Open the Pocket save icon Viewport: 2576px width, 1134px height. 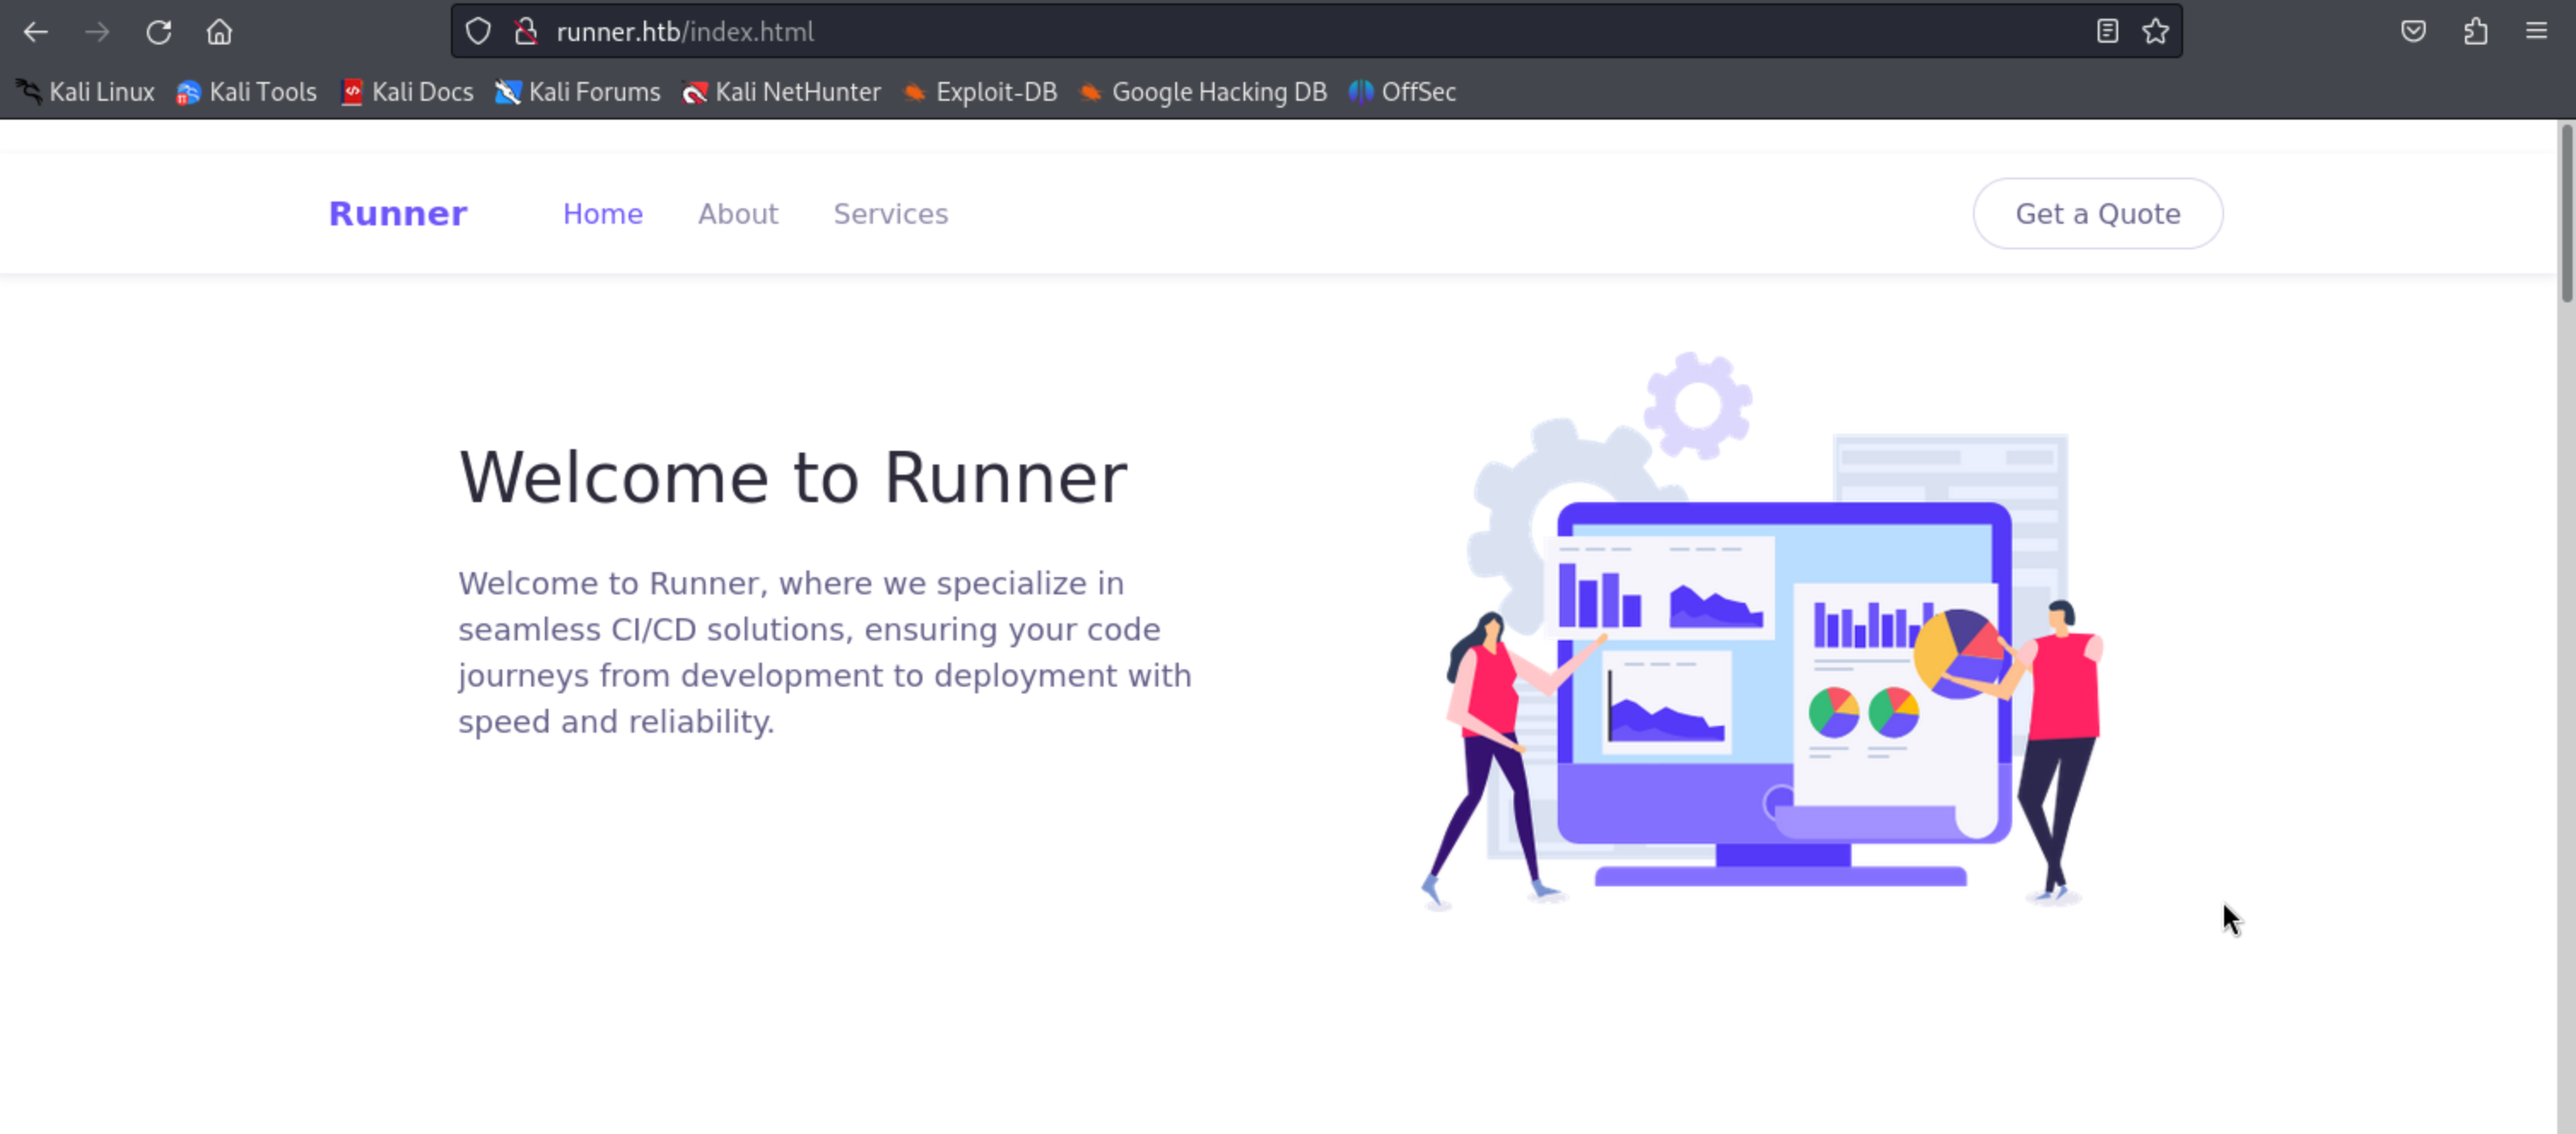[x=2413, y=32]
